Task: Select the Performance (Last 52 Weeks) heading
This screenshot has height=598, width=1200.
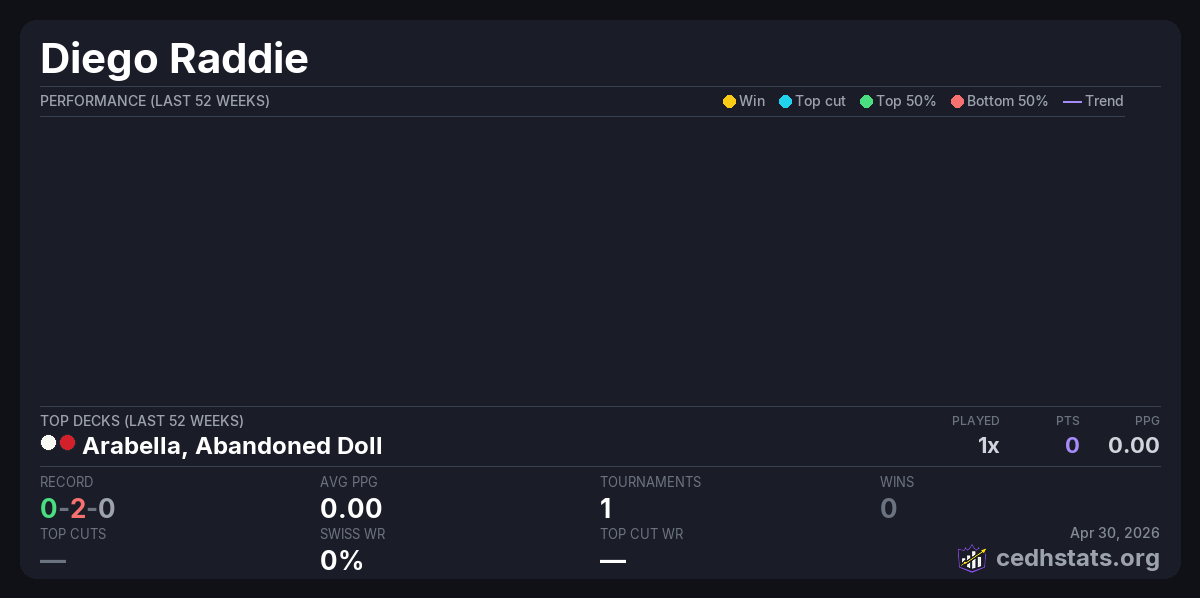Action: [155, 101]
